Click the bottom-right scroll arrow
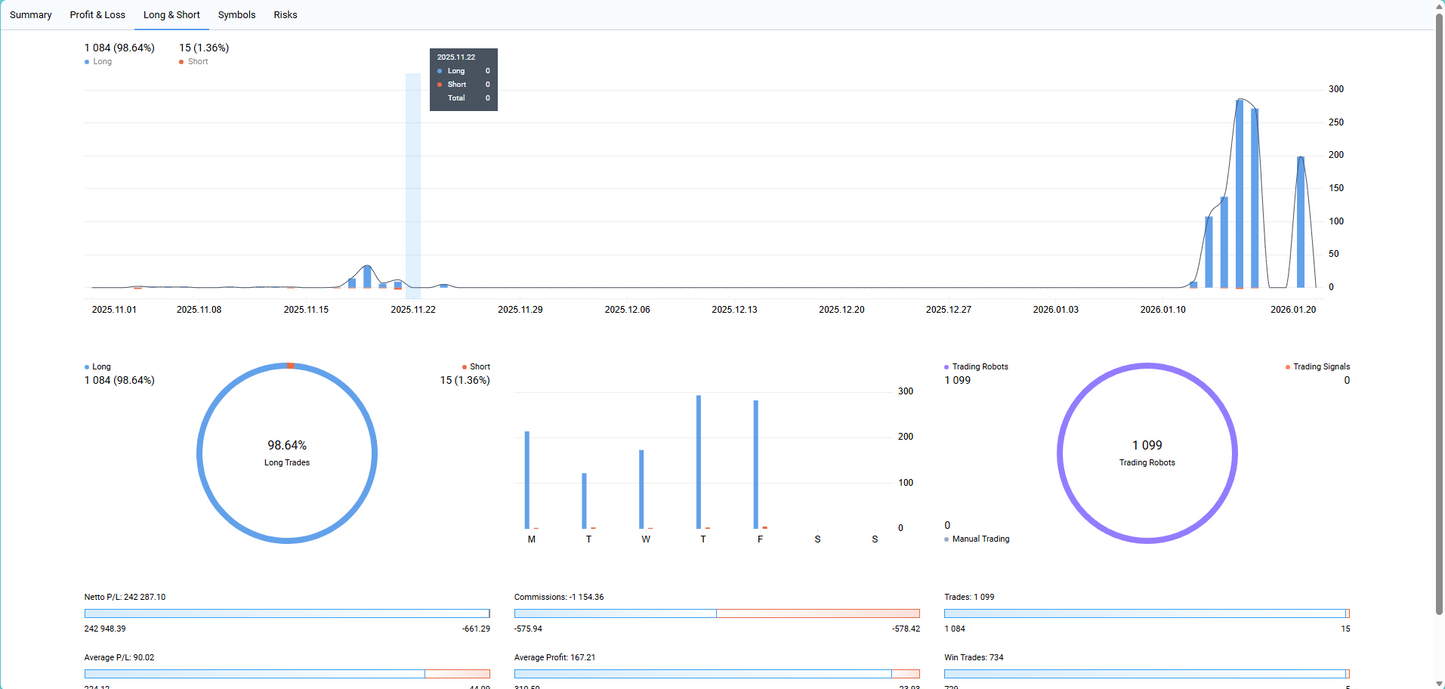Screen dimensions: 1445x689 (1437, 683)
